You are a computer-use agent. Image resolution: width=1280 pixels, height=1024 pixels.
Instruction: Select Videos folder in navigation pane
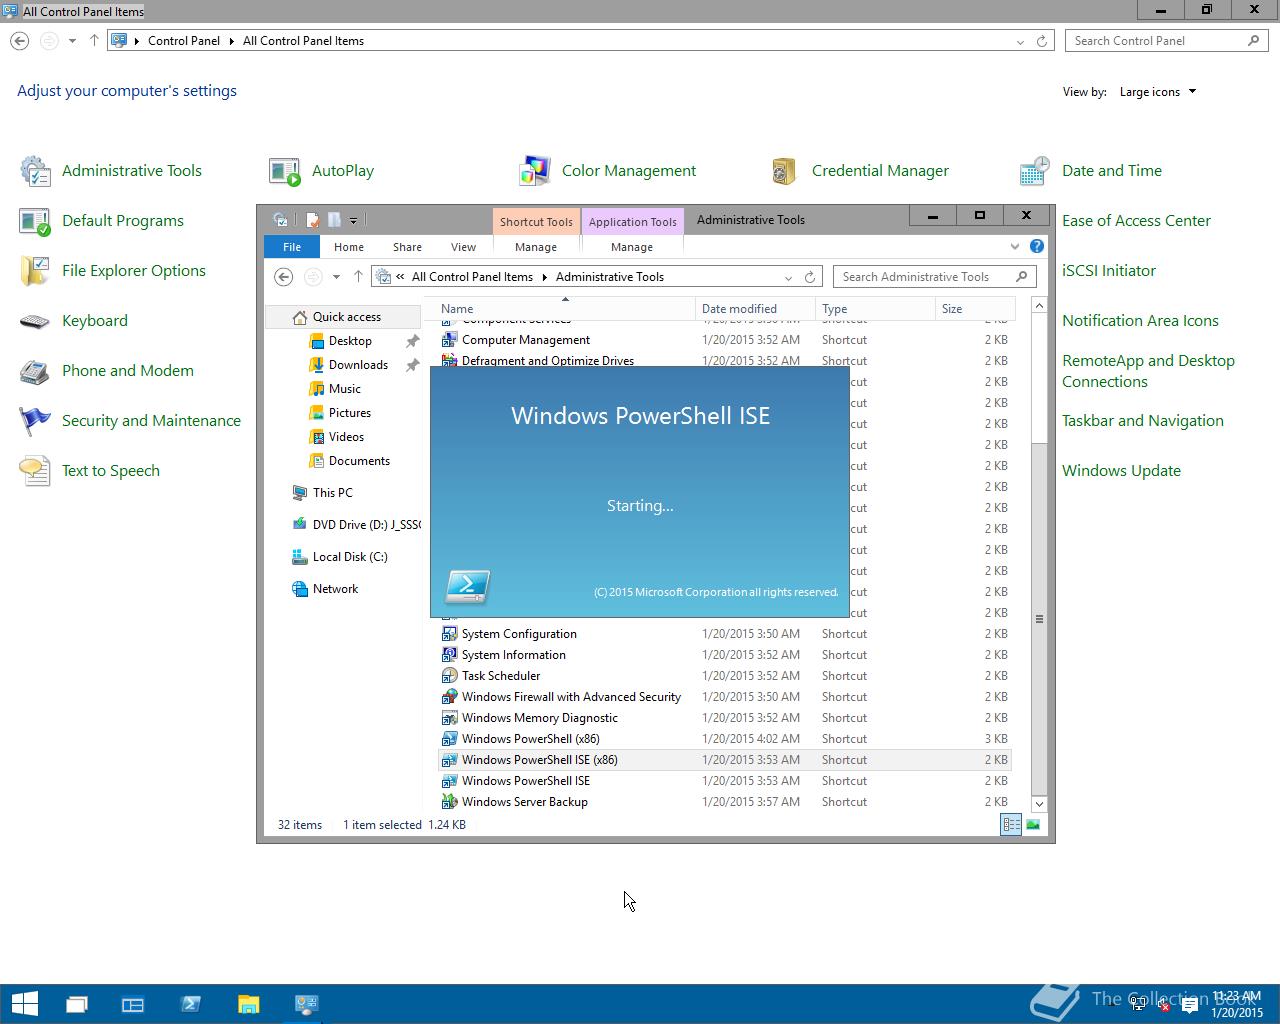click(346, 437)
